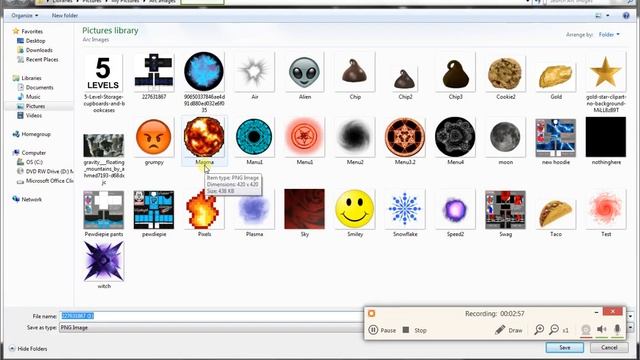Screen dimensions: 640x360
Task: Create a New folder
Action: (x=64, y=16)
